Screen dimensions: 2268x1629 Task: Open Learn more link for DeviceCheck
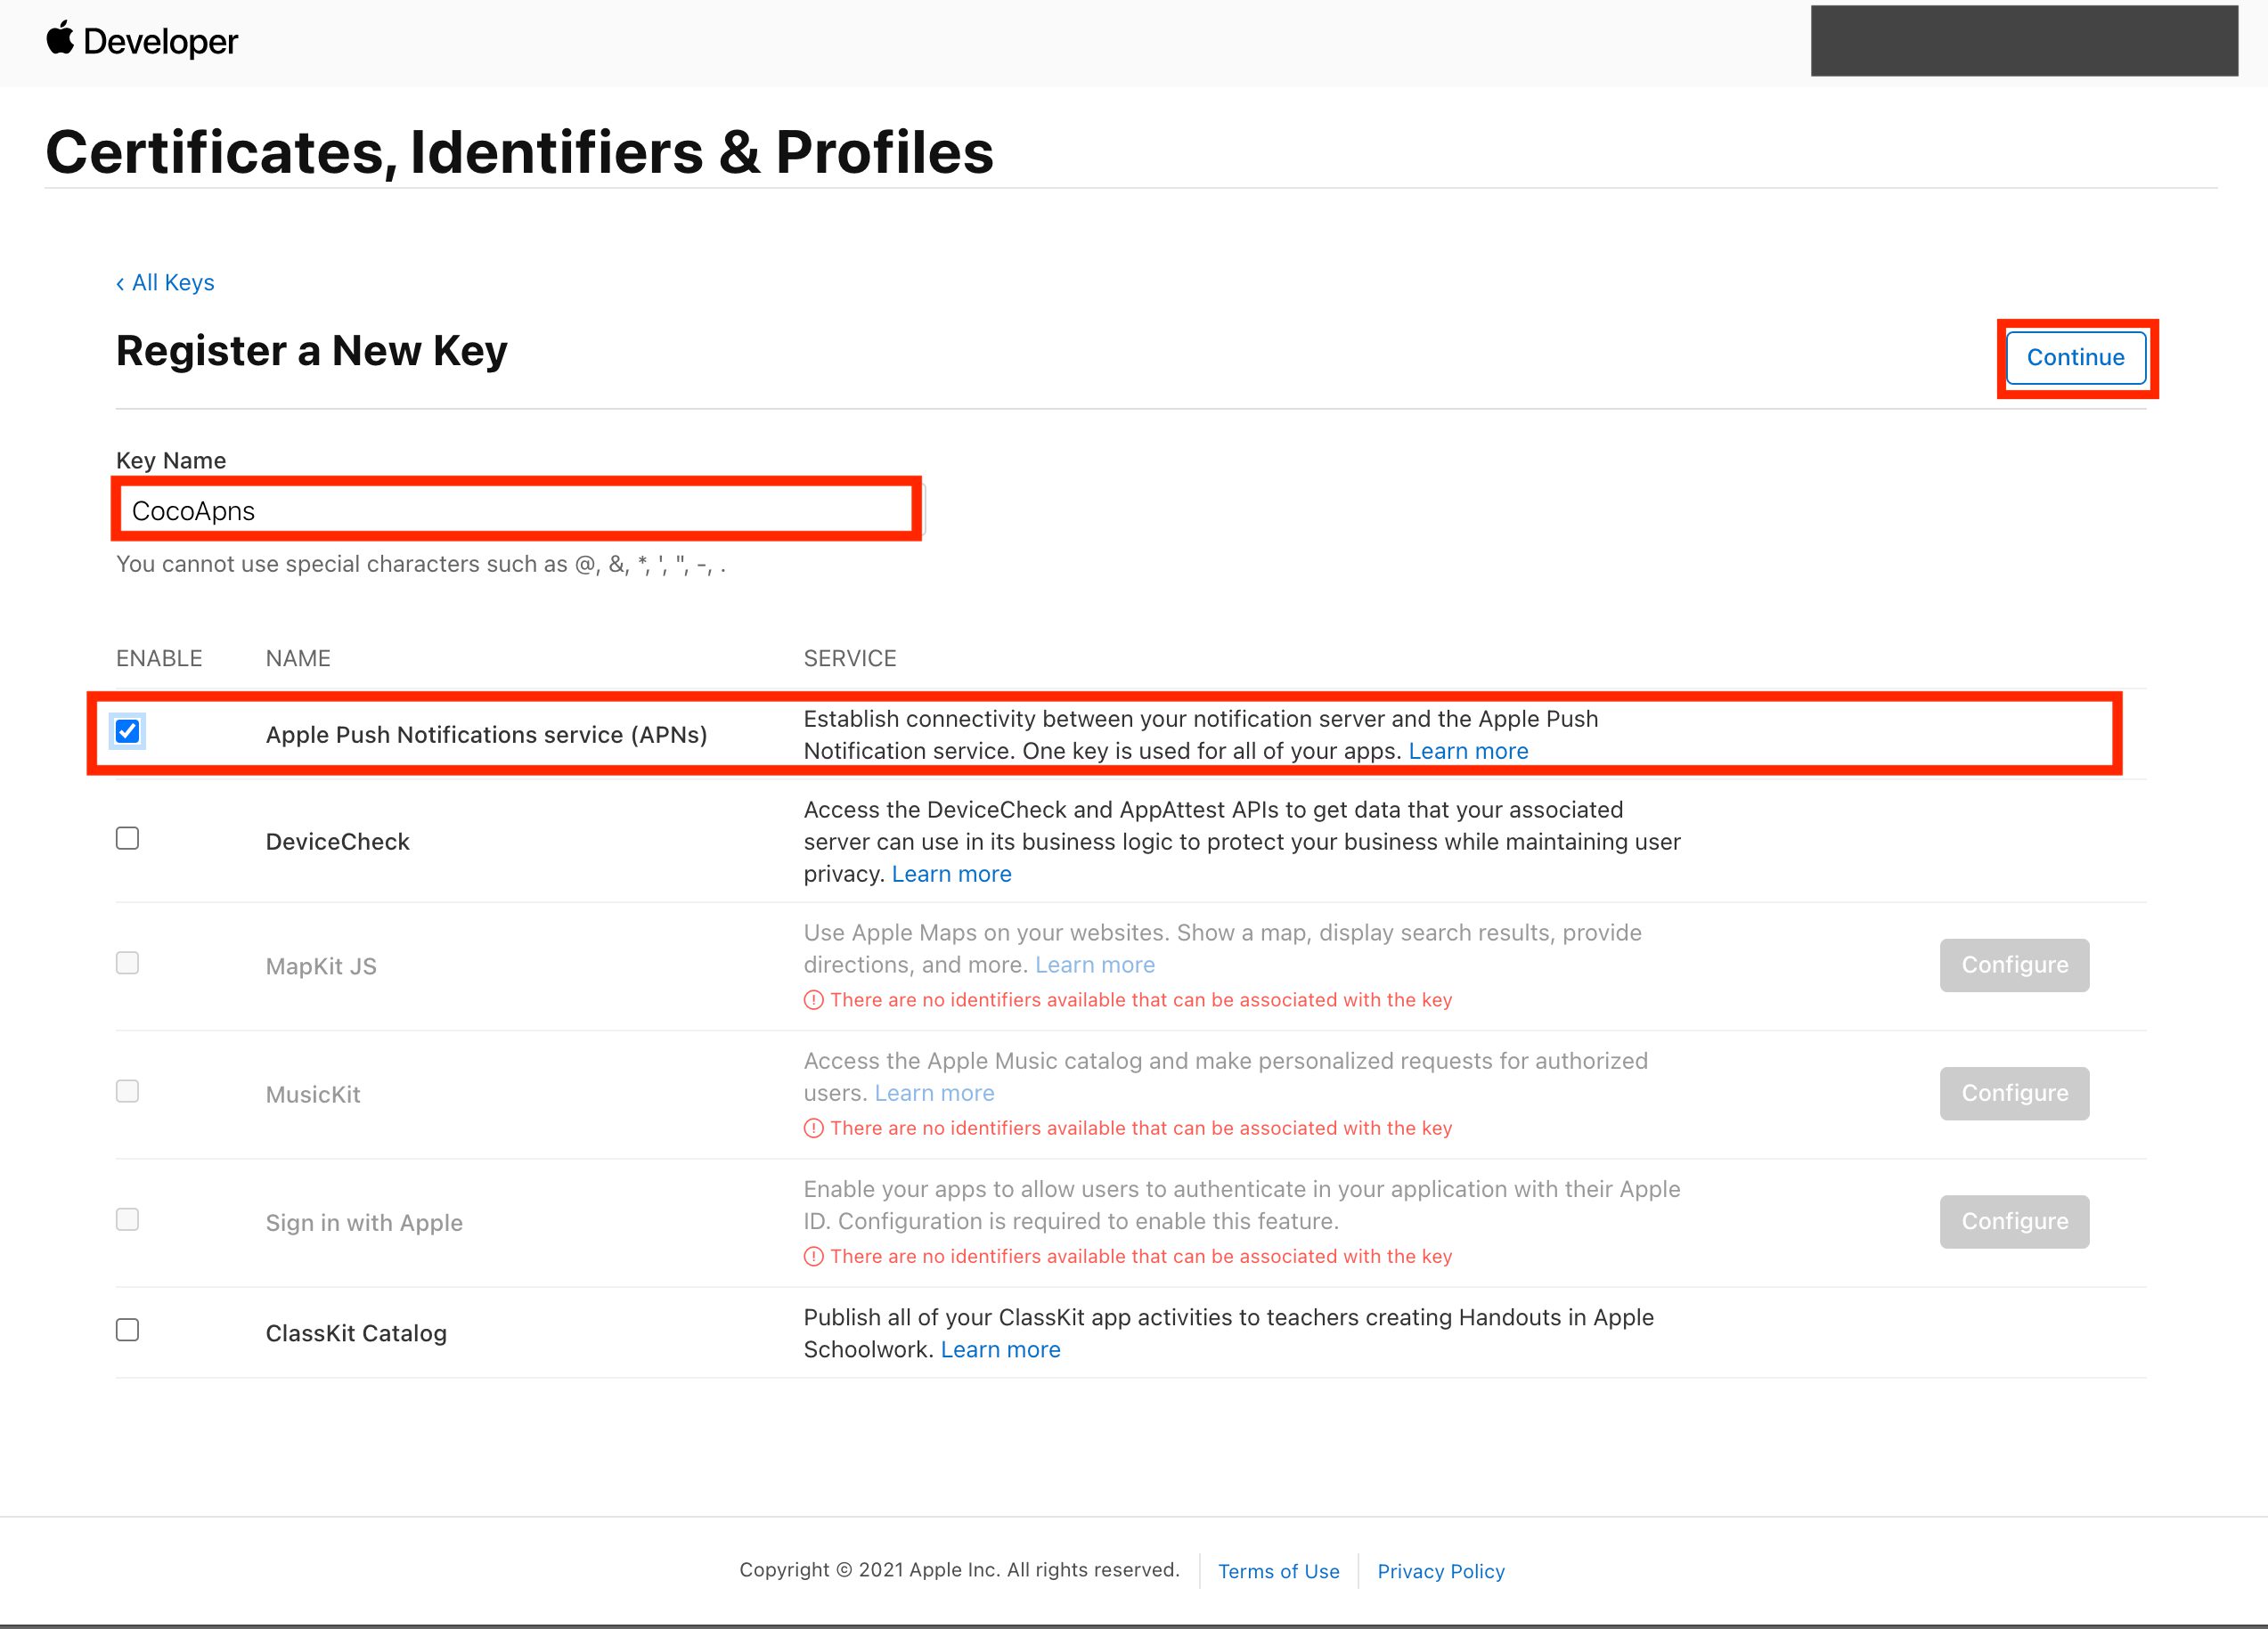coord(951,874)
